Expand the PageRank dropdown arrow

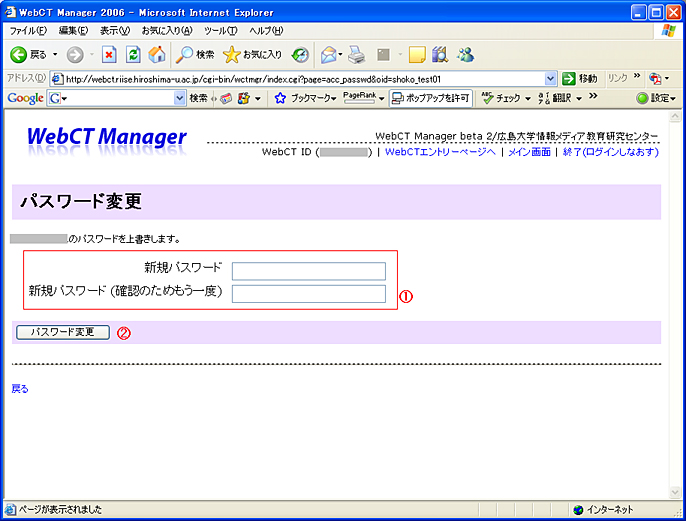(382, 99)
